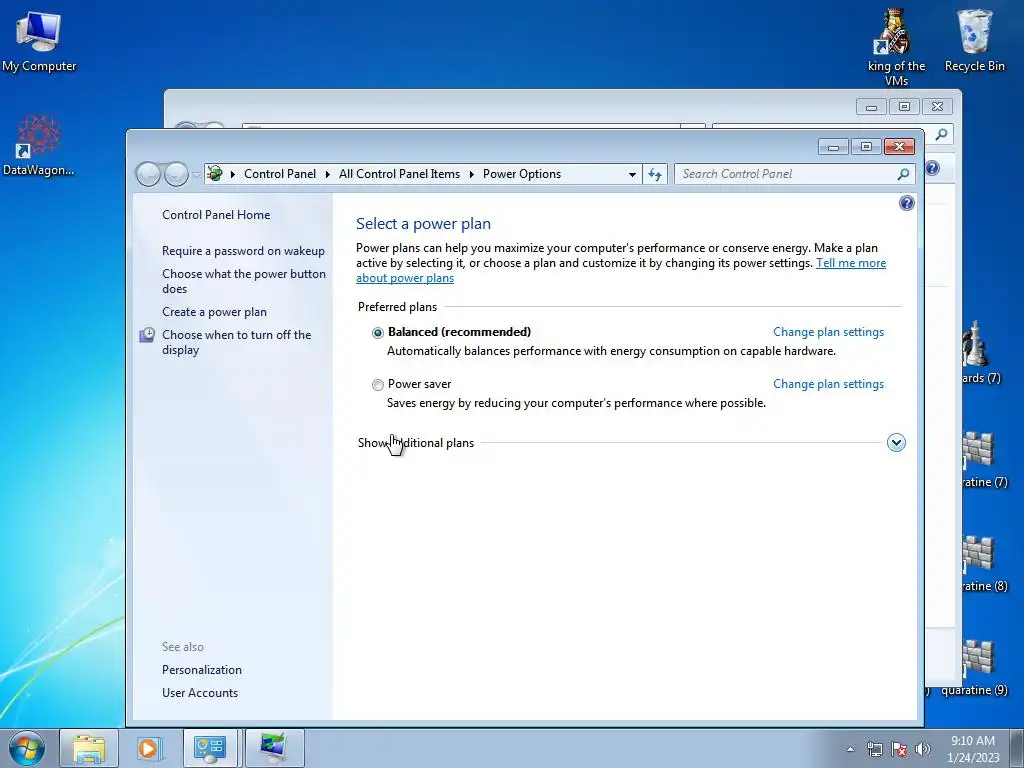
Task: Open the address bar history dropdown
Action: [x=632, y=174]
